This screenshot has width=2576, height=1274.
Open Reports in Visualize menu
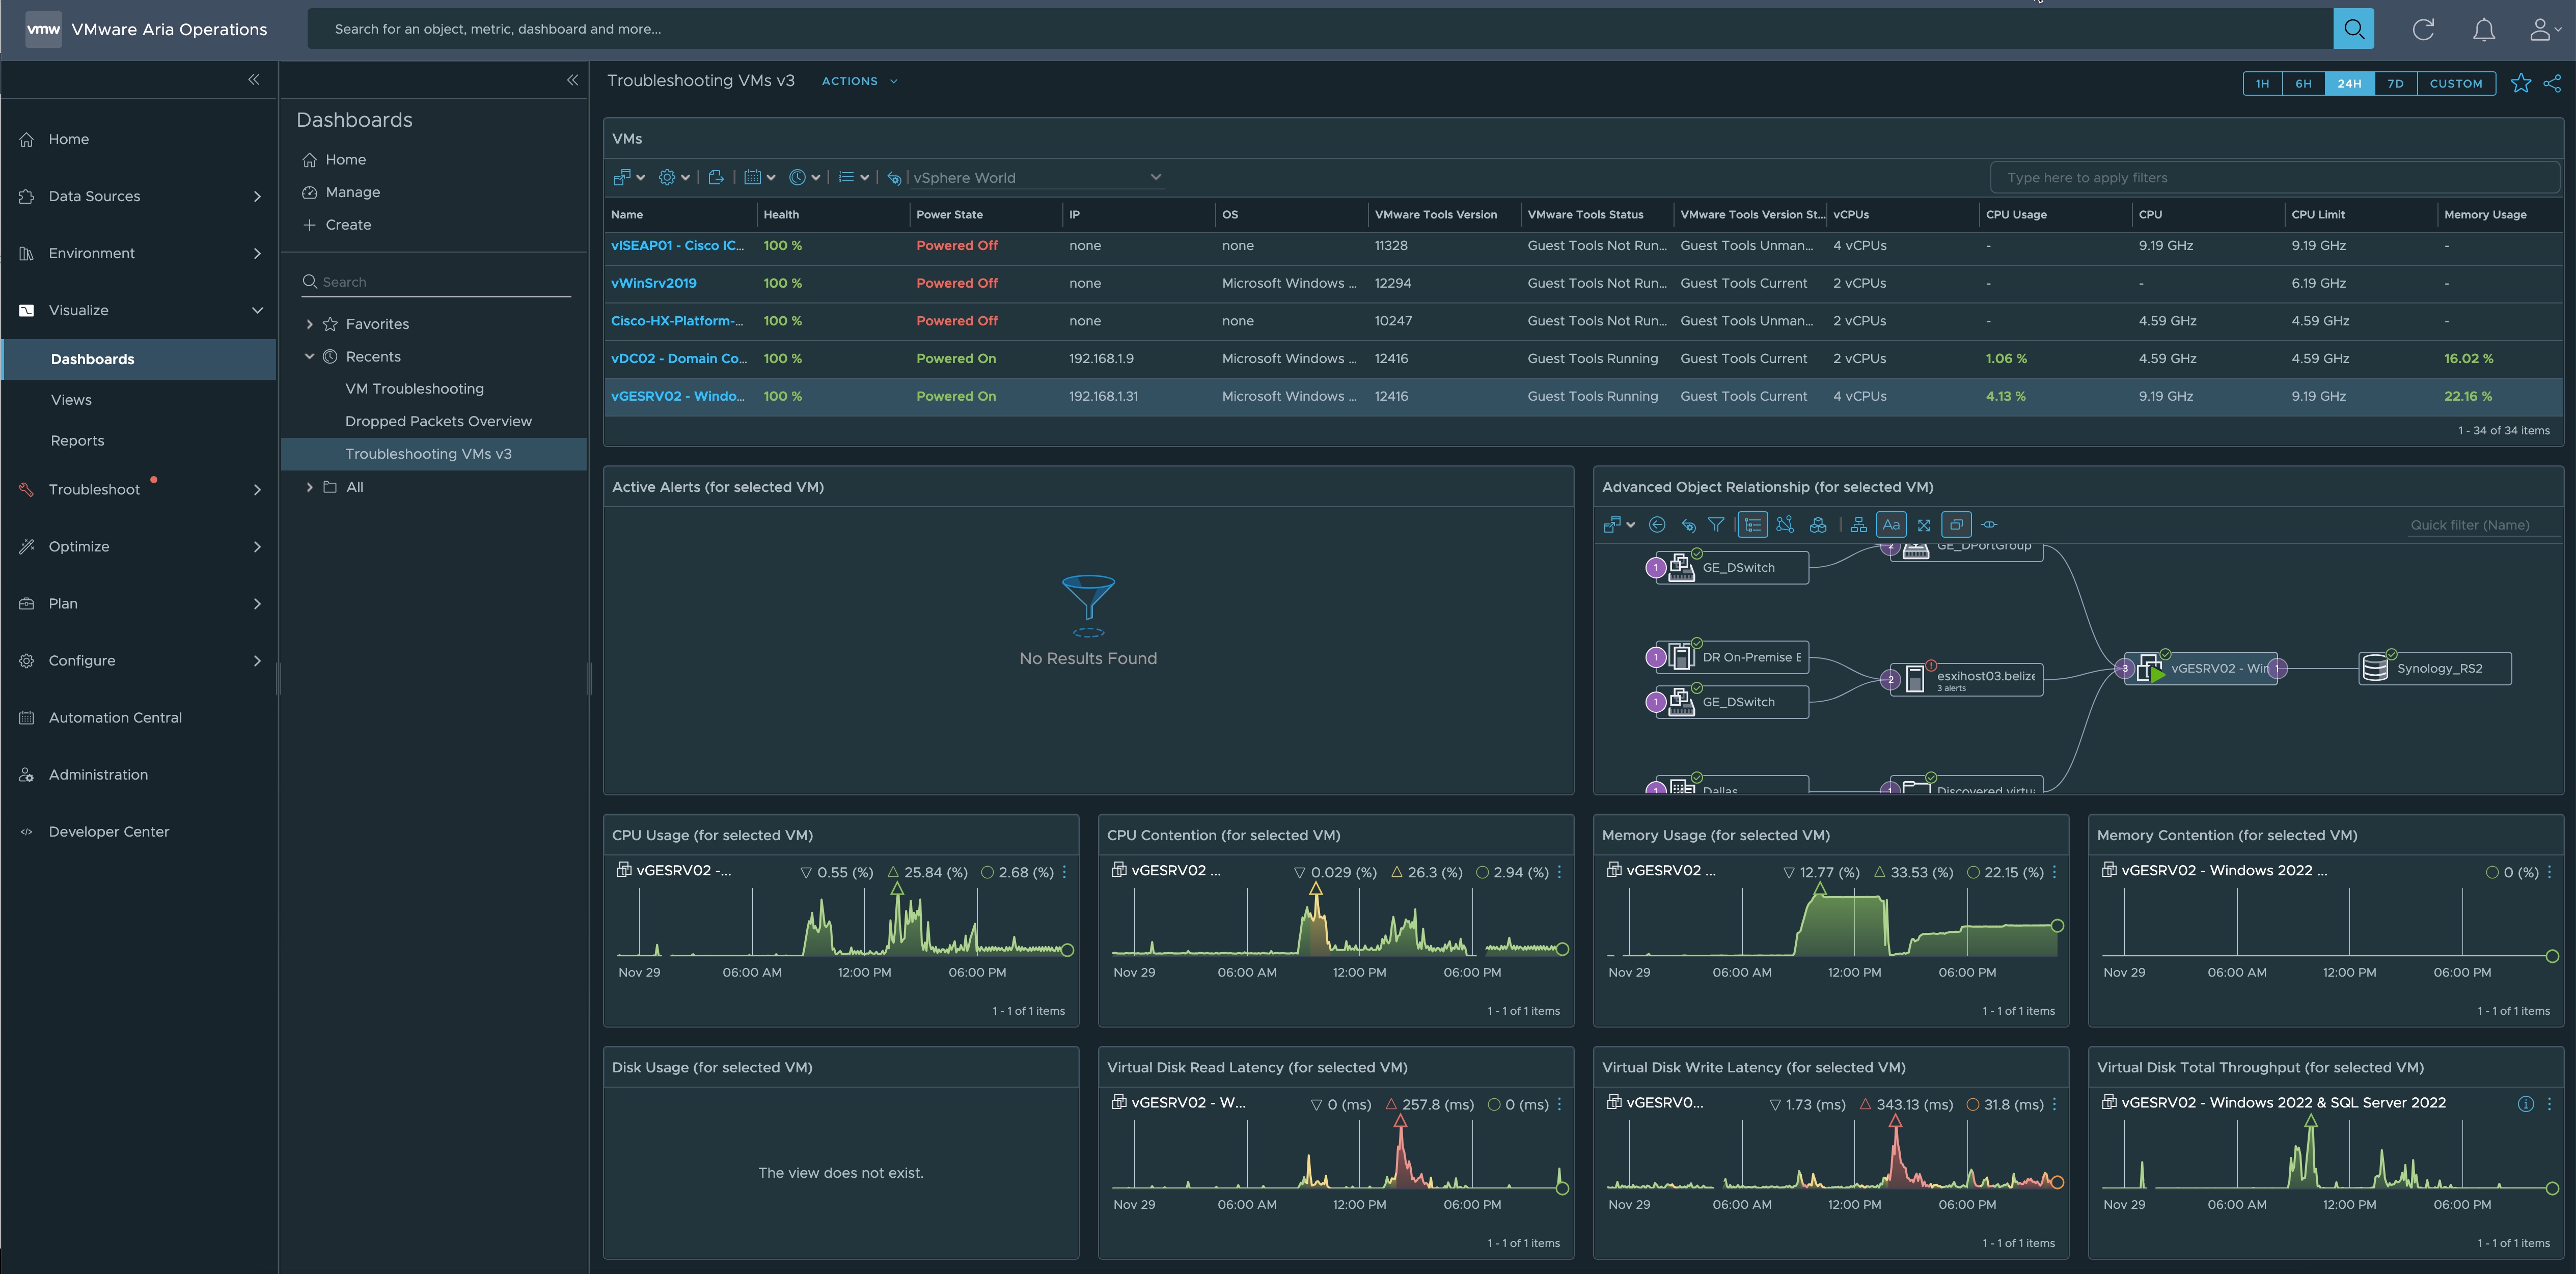tap(77, 441)
